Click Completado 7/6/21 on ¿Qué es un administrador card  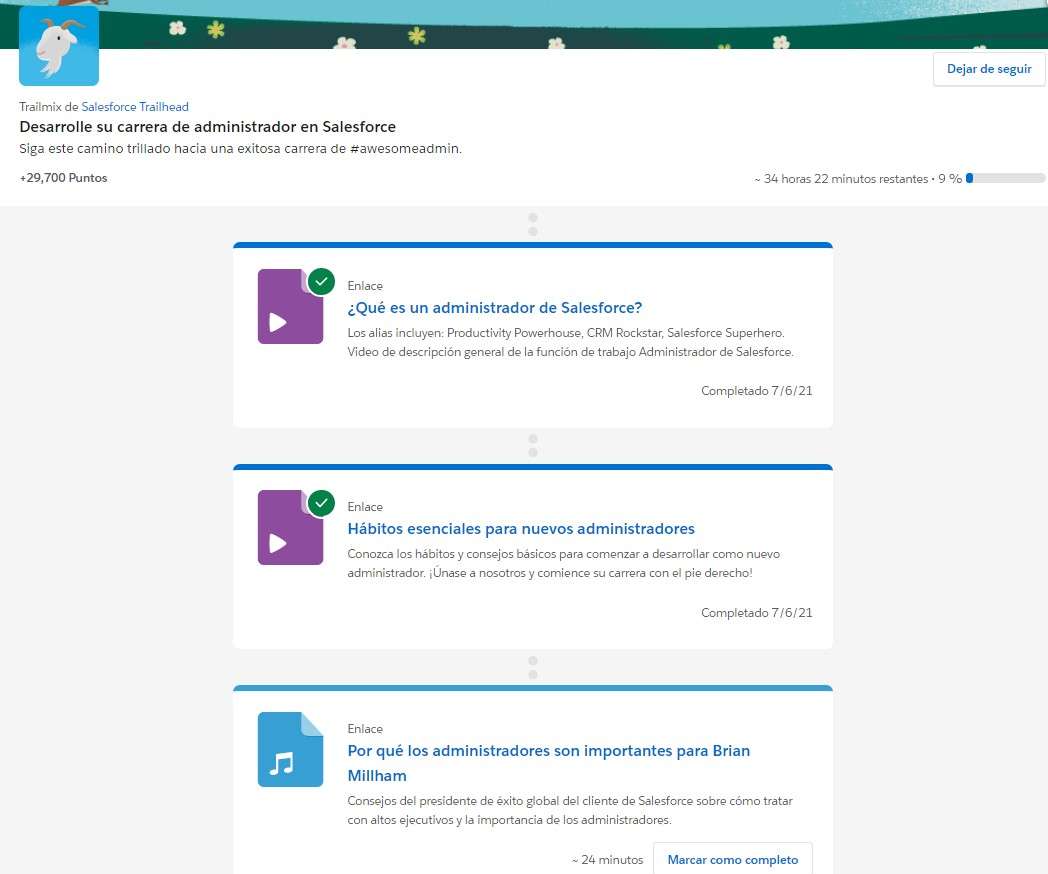(757, 391)
